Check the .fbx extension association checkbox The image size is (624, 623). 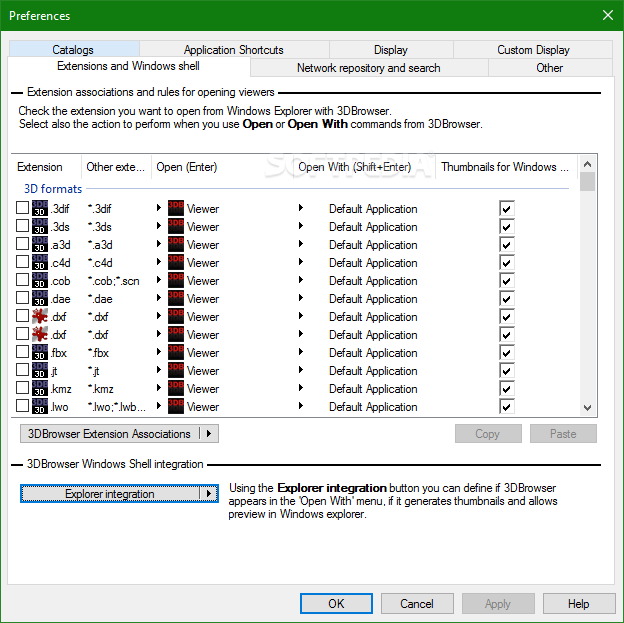tap(22, 352)
